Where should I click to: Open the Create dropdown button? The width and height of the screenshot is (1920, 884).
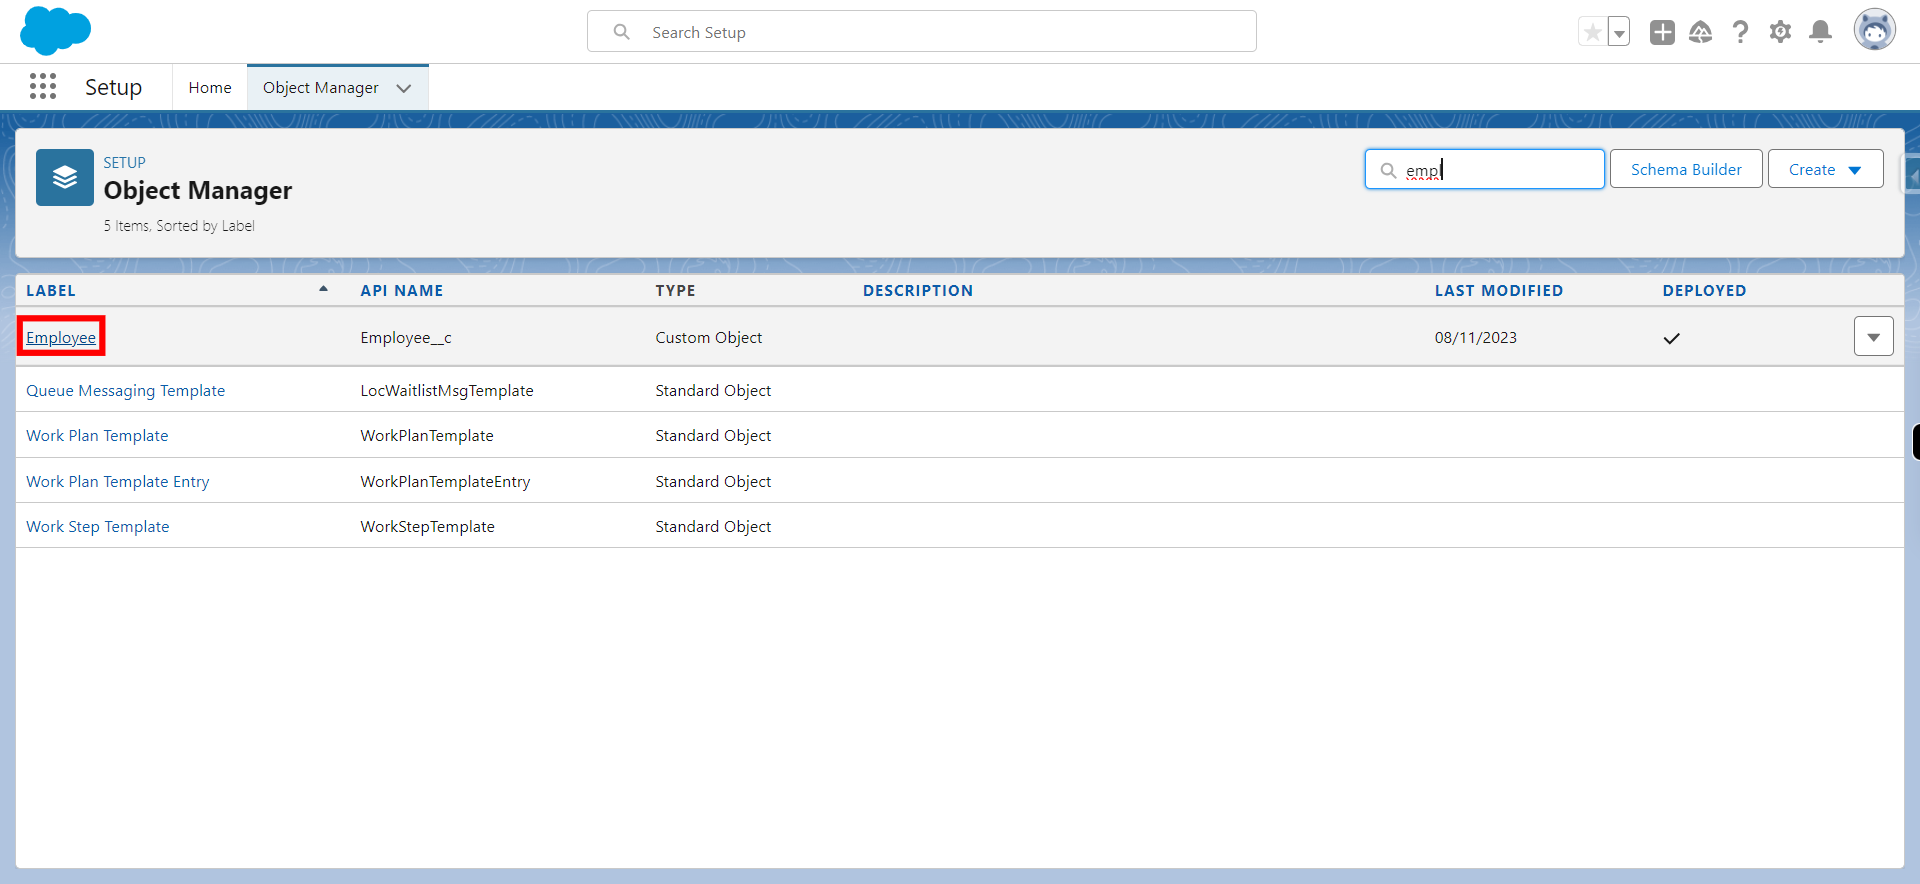click(1826, 169)
